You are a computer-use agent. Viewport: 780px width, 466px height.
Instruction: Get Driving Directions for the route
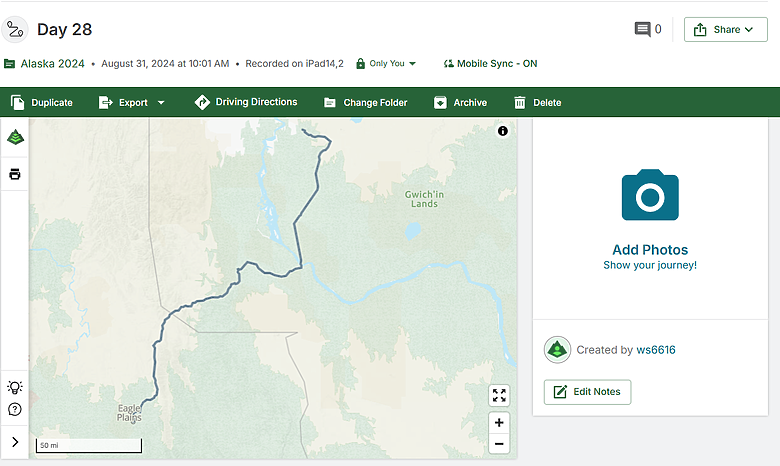246,102
